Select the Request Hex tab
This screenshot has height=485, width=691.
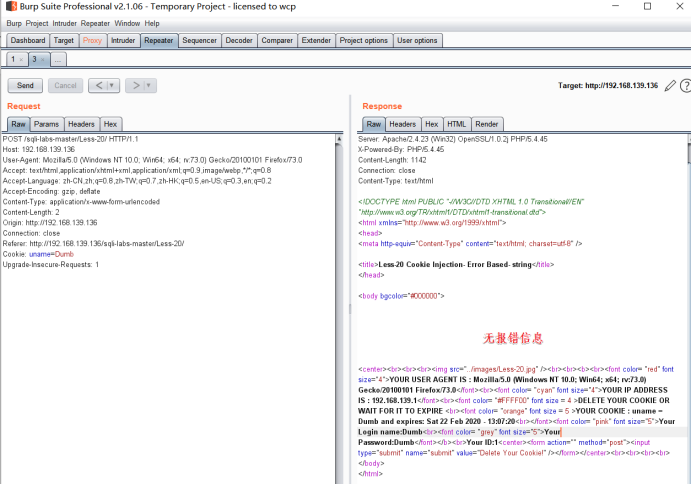tap(110, 124)
